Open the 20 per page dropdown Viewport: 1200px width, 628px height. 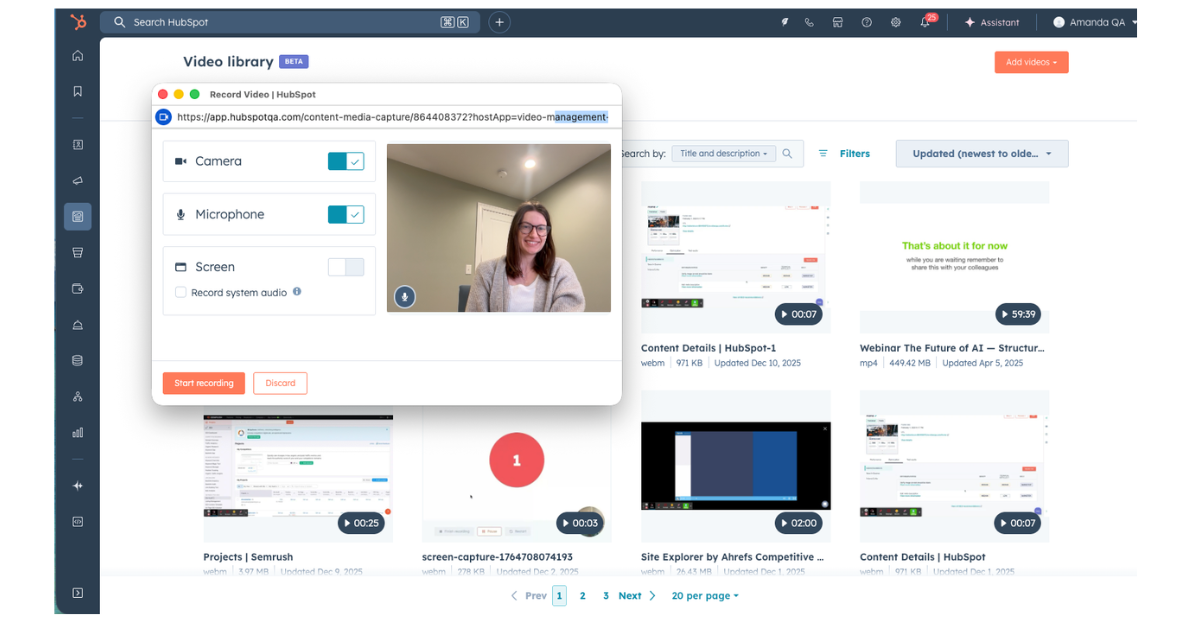tap(702, 595)
